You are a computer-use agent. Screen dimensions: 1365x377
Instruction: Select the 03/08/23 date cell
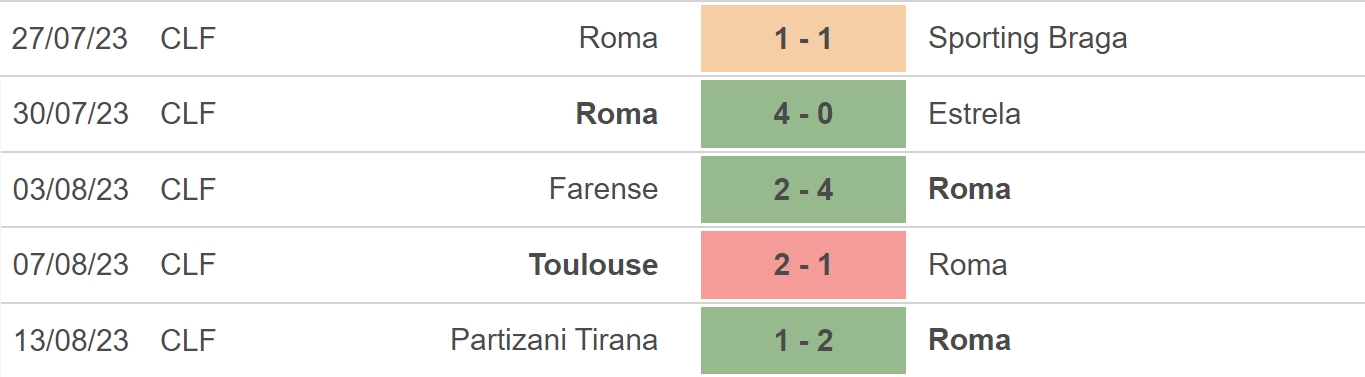(71, 189)
